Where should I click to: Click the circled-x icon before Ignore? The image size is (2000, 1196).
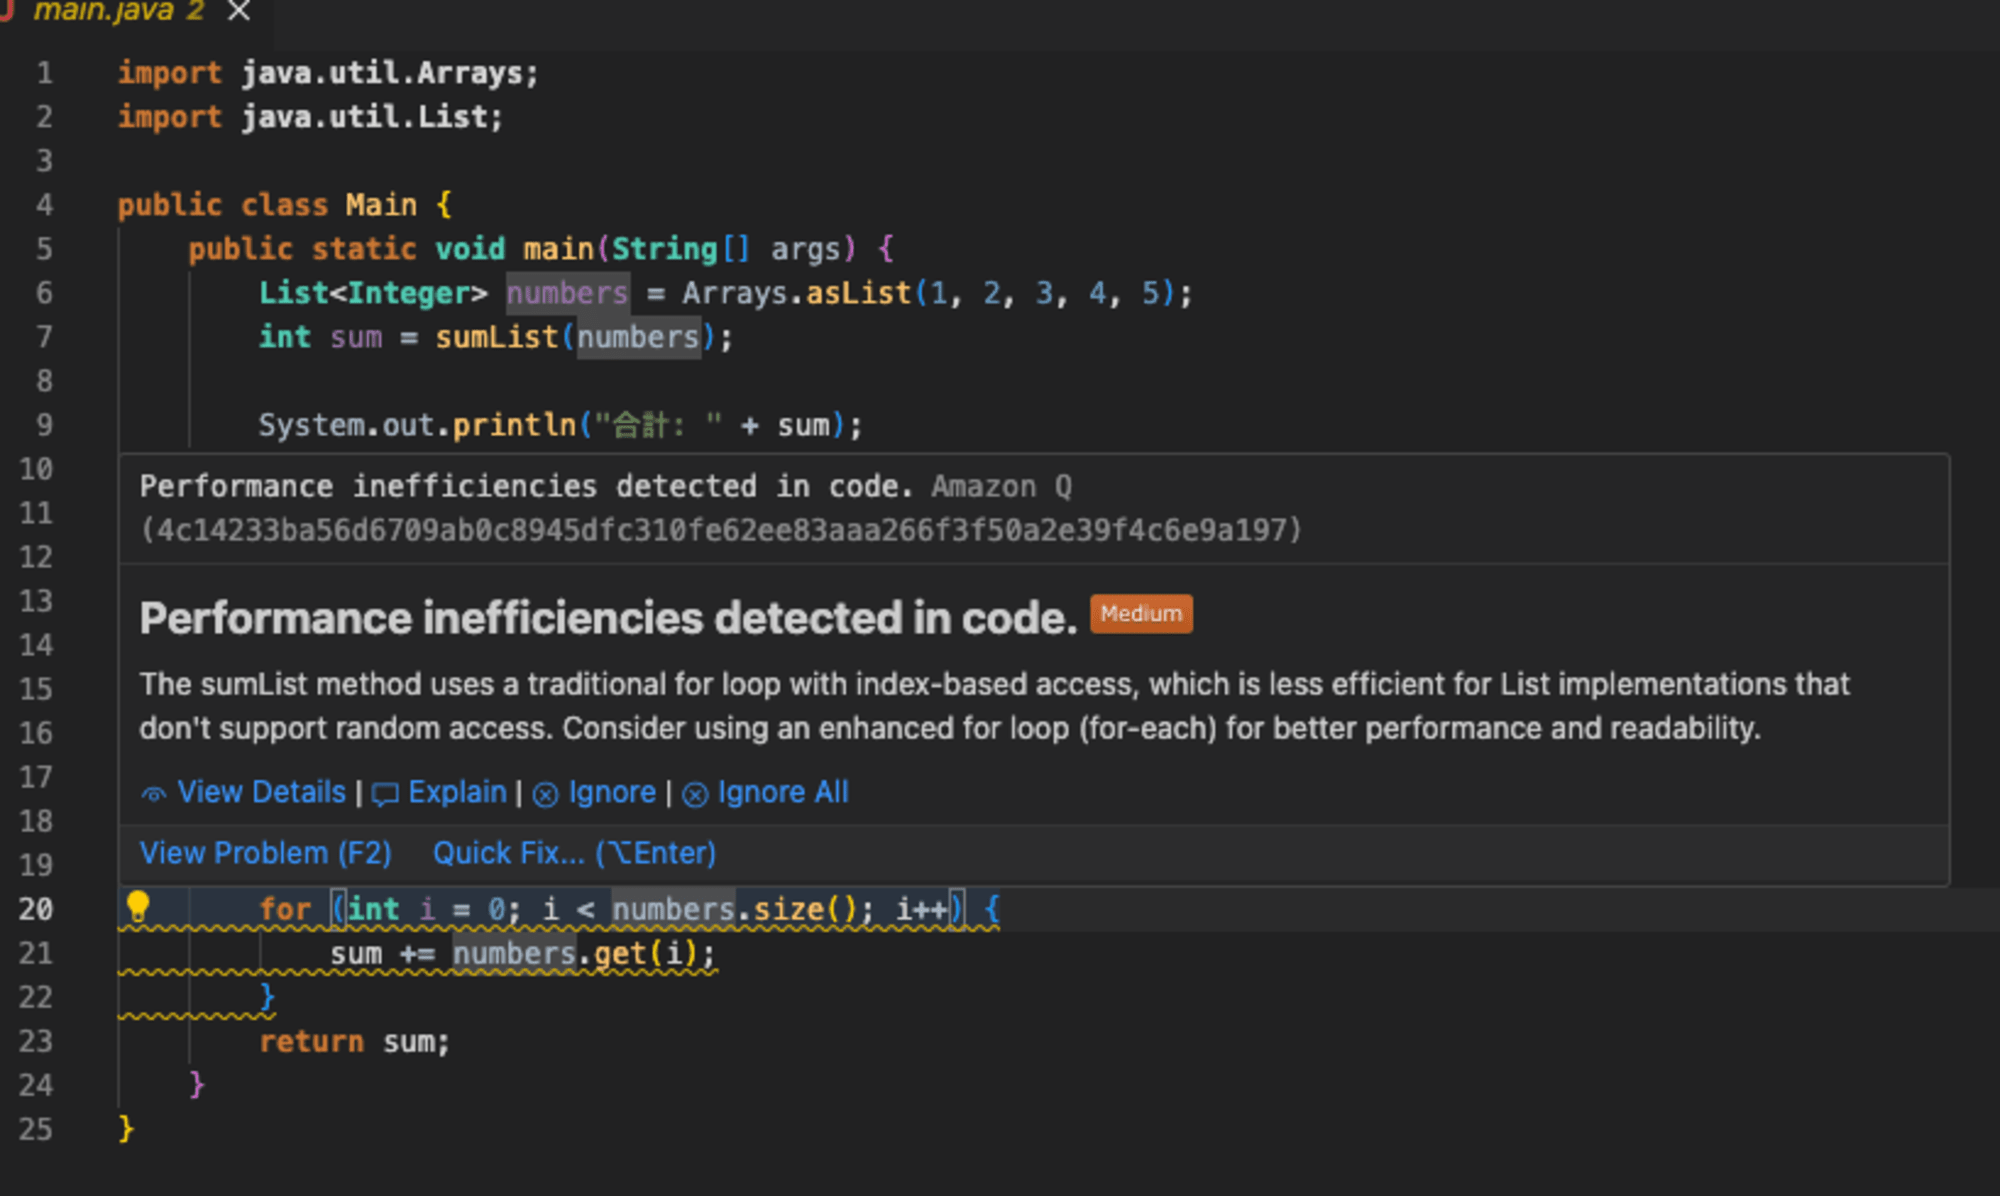coord(545,794)
